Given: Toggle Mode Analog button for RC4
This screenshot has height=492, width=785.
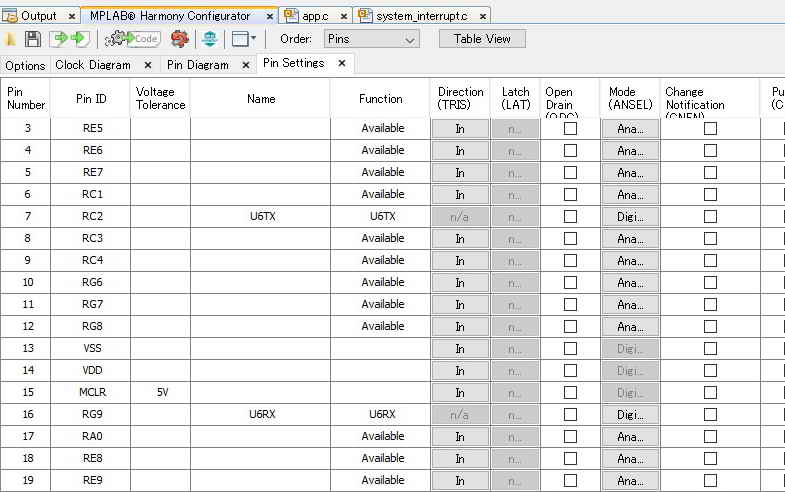Looking at the screenshot, I should (630, 261).
